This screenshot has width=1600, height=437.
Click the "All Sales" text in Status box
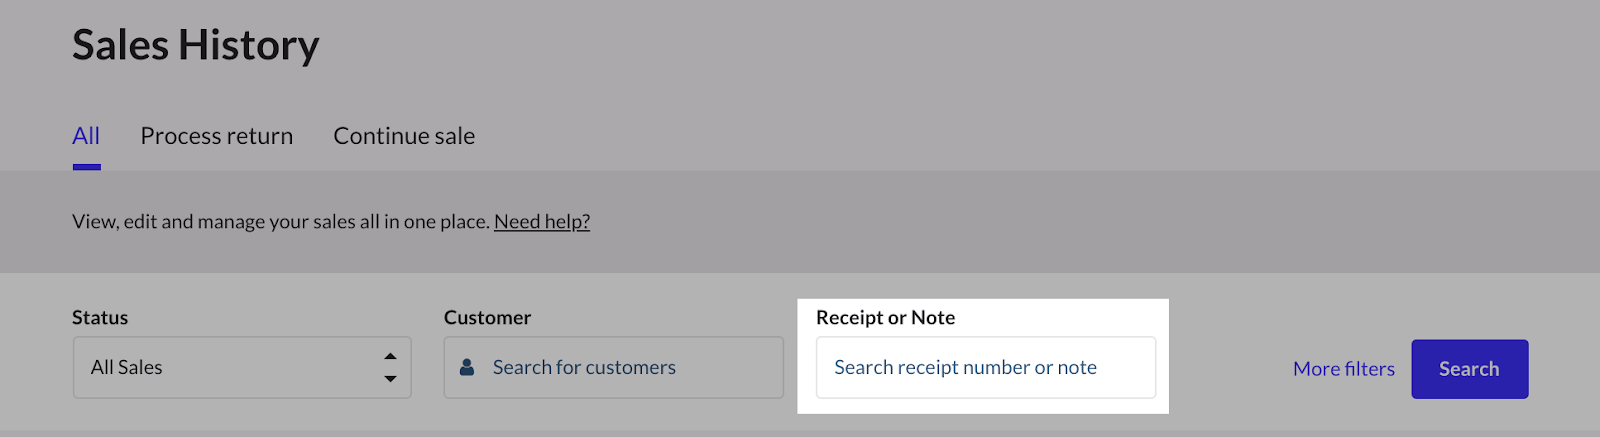[x=127, y=368]
